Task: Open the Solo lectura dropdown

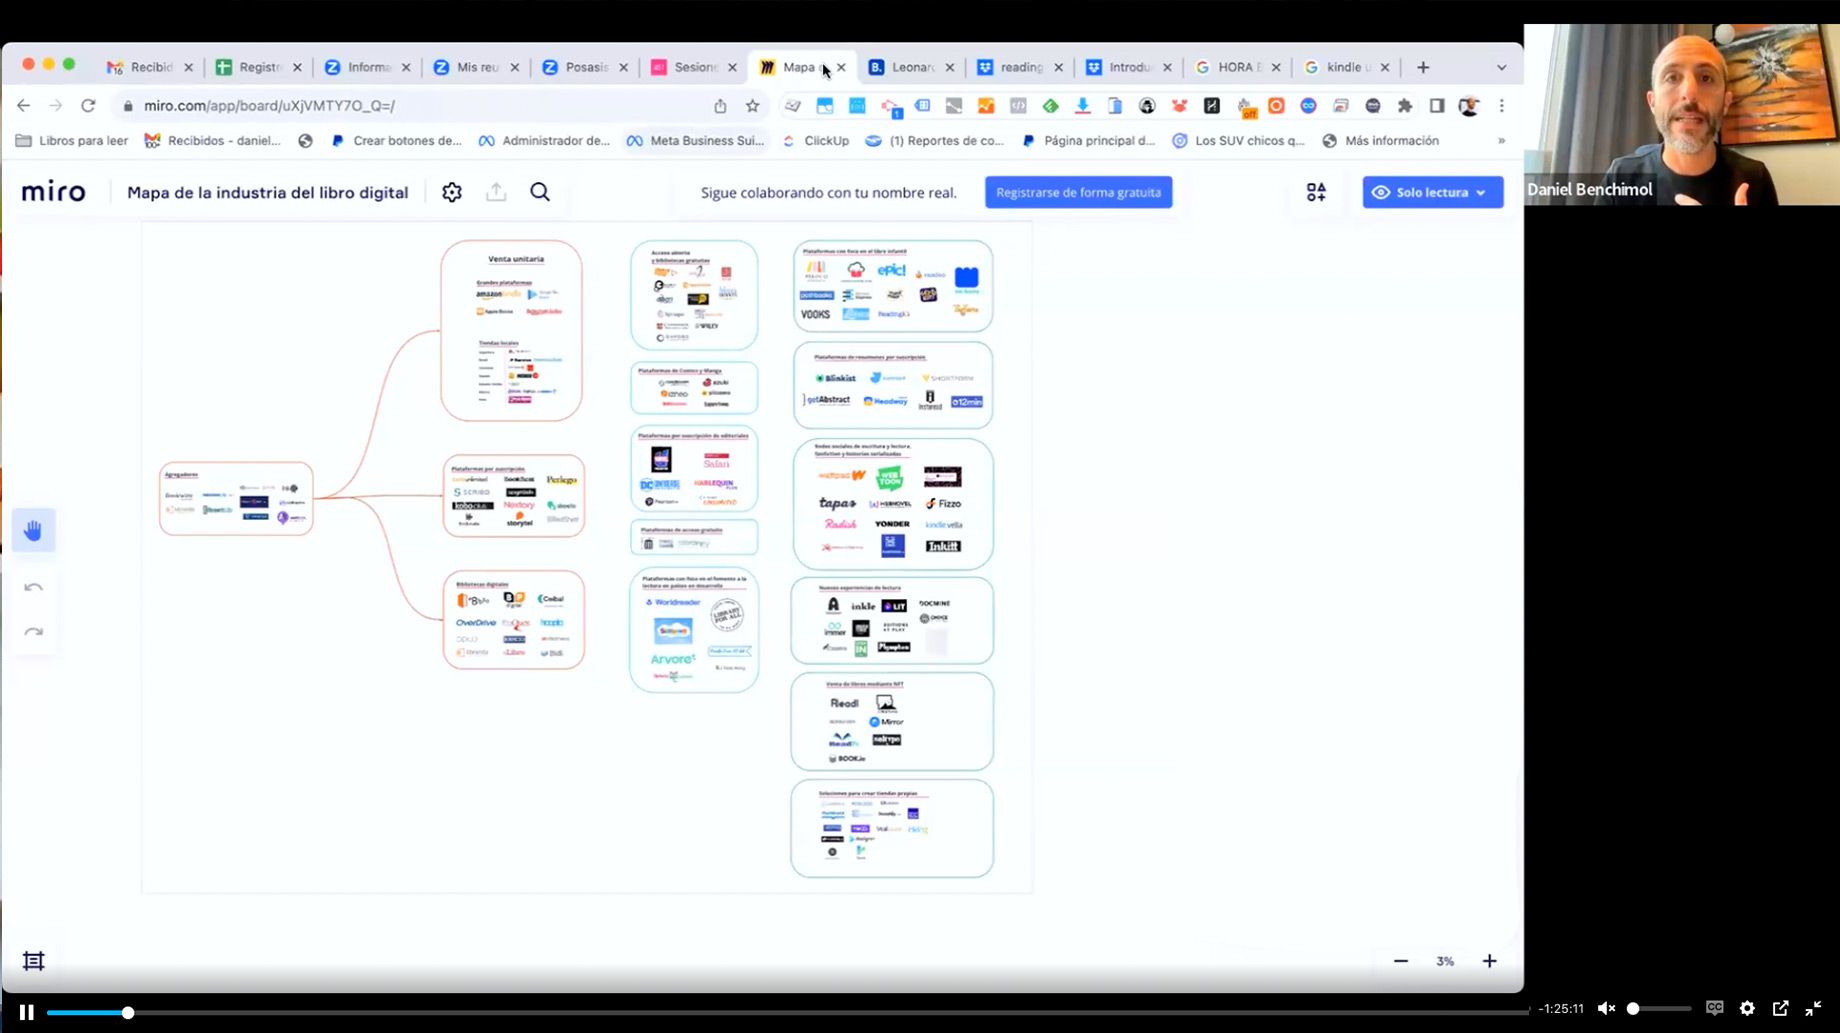Action: click(1432, 192)
